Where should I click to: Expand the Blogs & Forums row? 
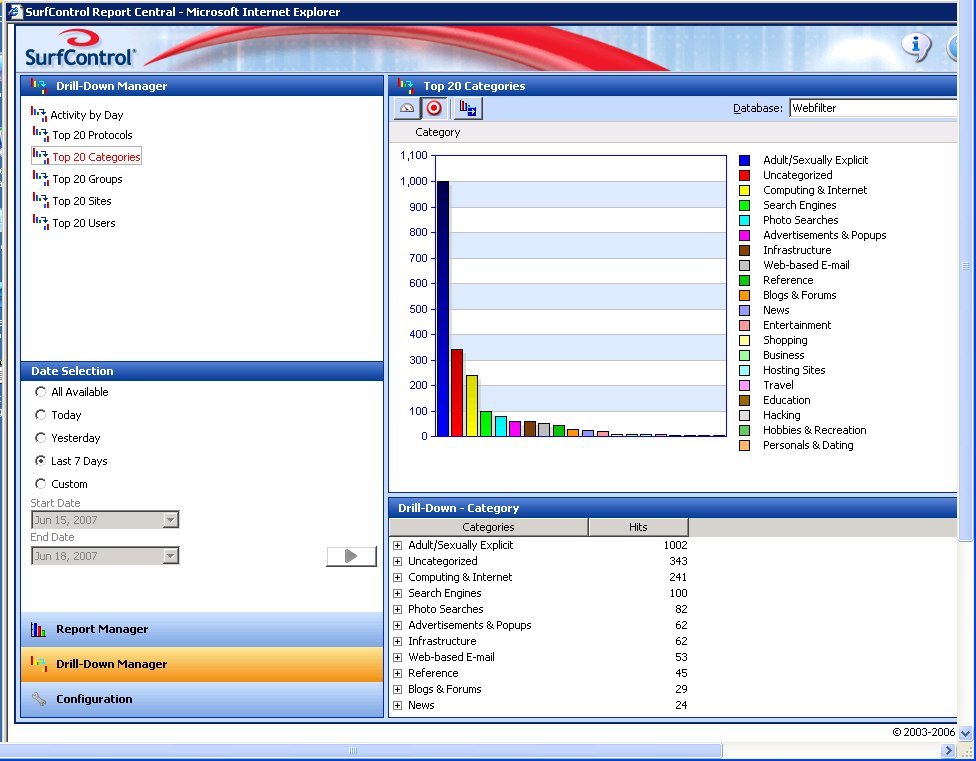398,689
